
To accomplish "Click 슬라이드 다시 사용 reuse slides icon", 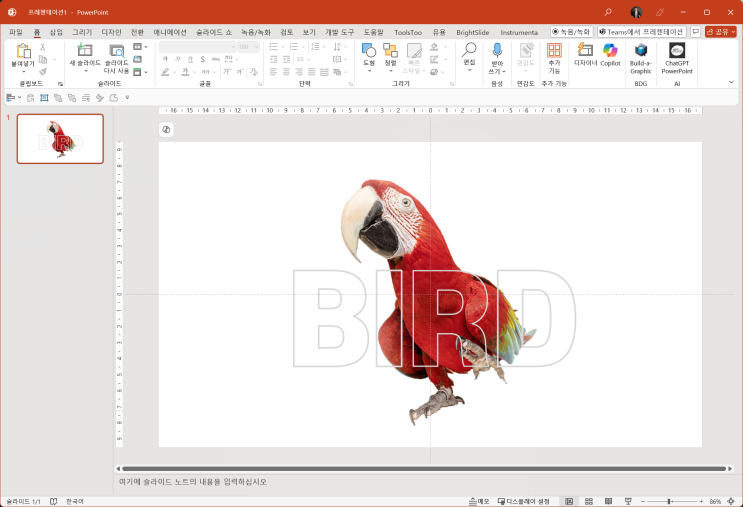I will [x=117, y=51].
